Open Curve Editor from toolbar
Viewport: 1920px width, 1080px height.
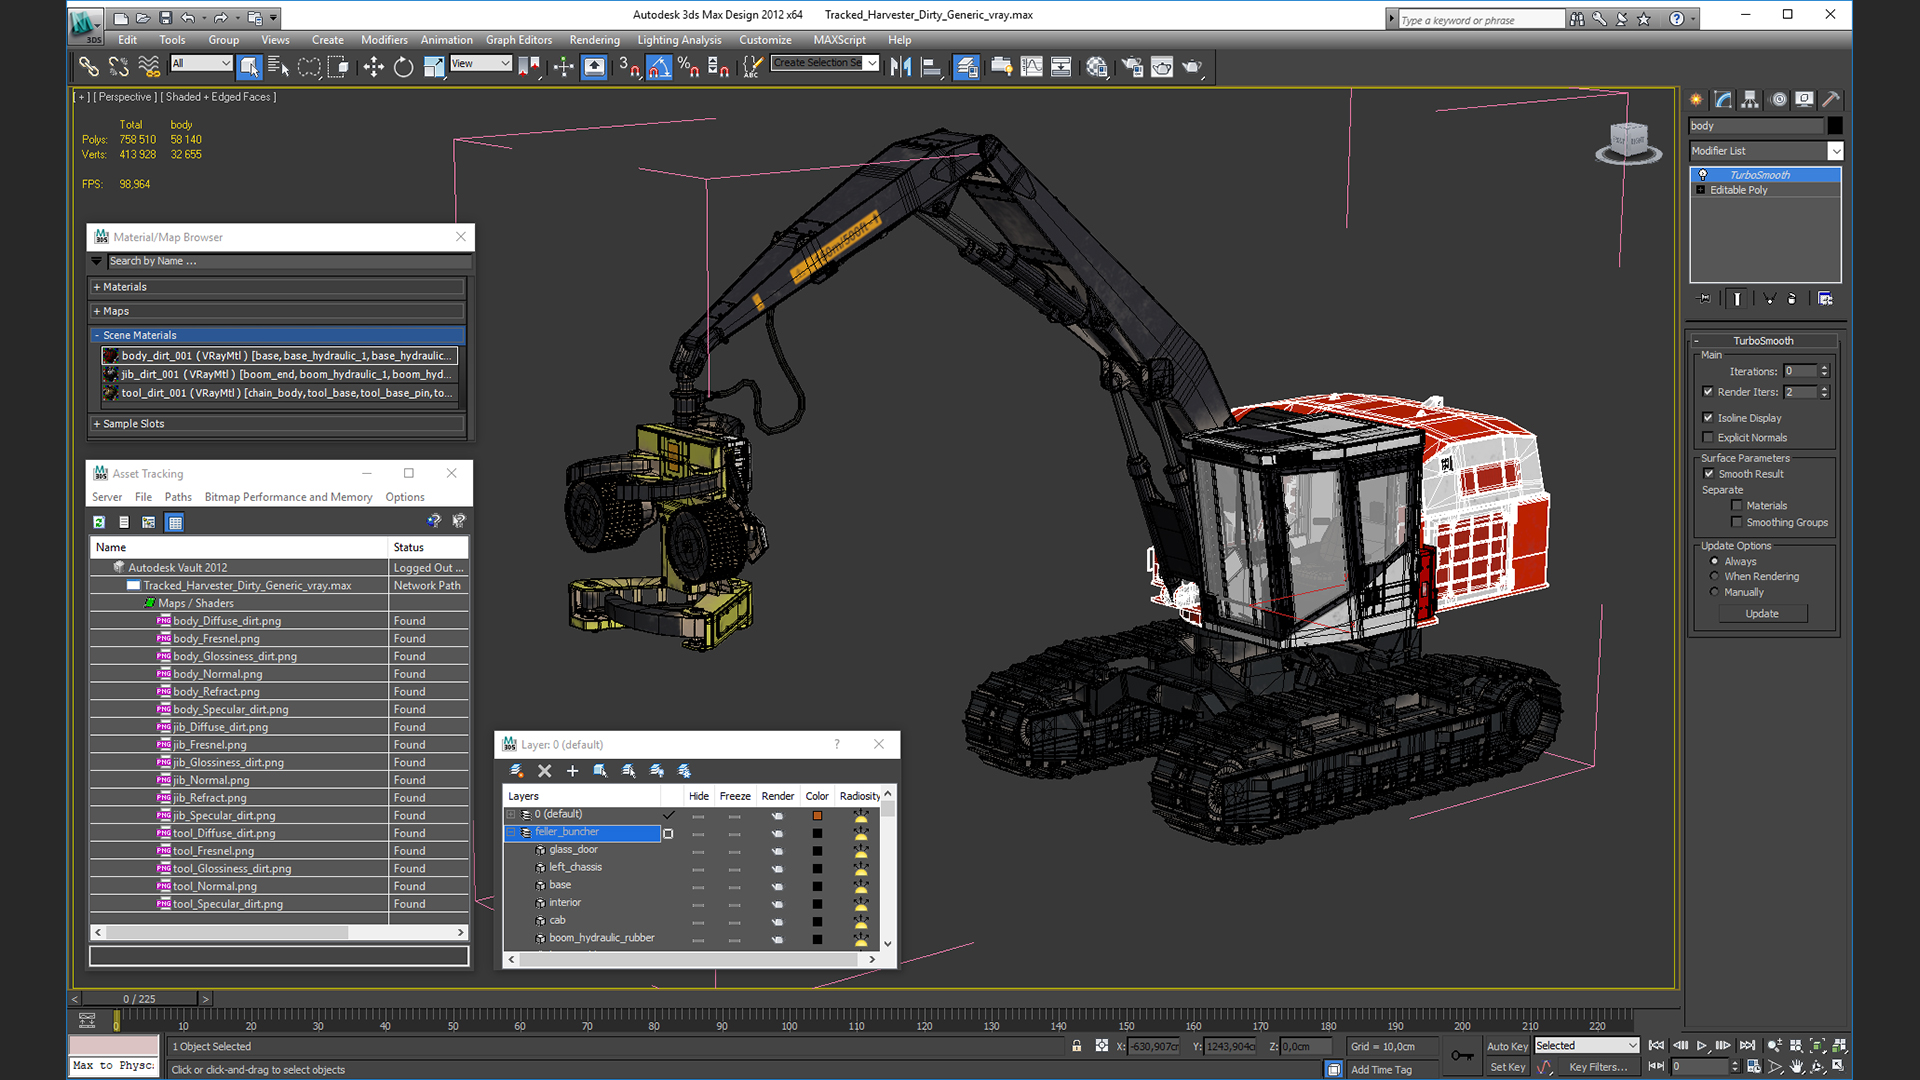(1031, 66)
